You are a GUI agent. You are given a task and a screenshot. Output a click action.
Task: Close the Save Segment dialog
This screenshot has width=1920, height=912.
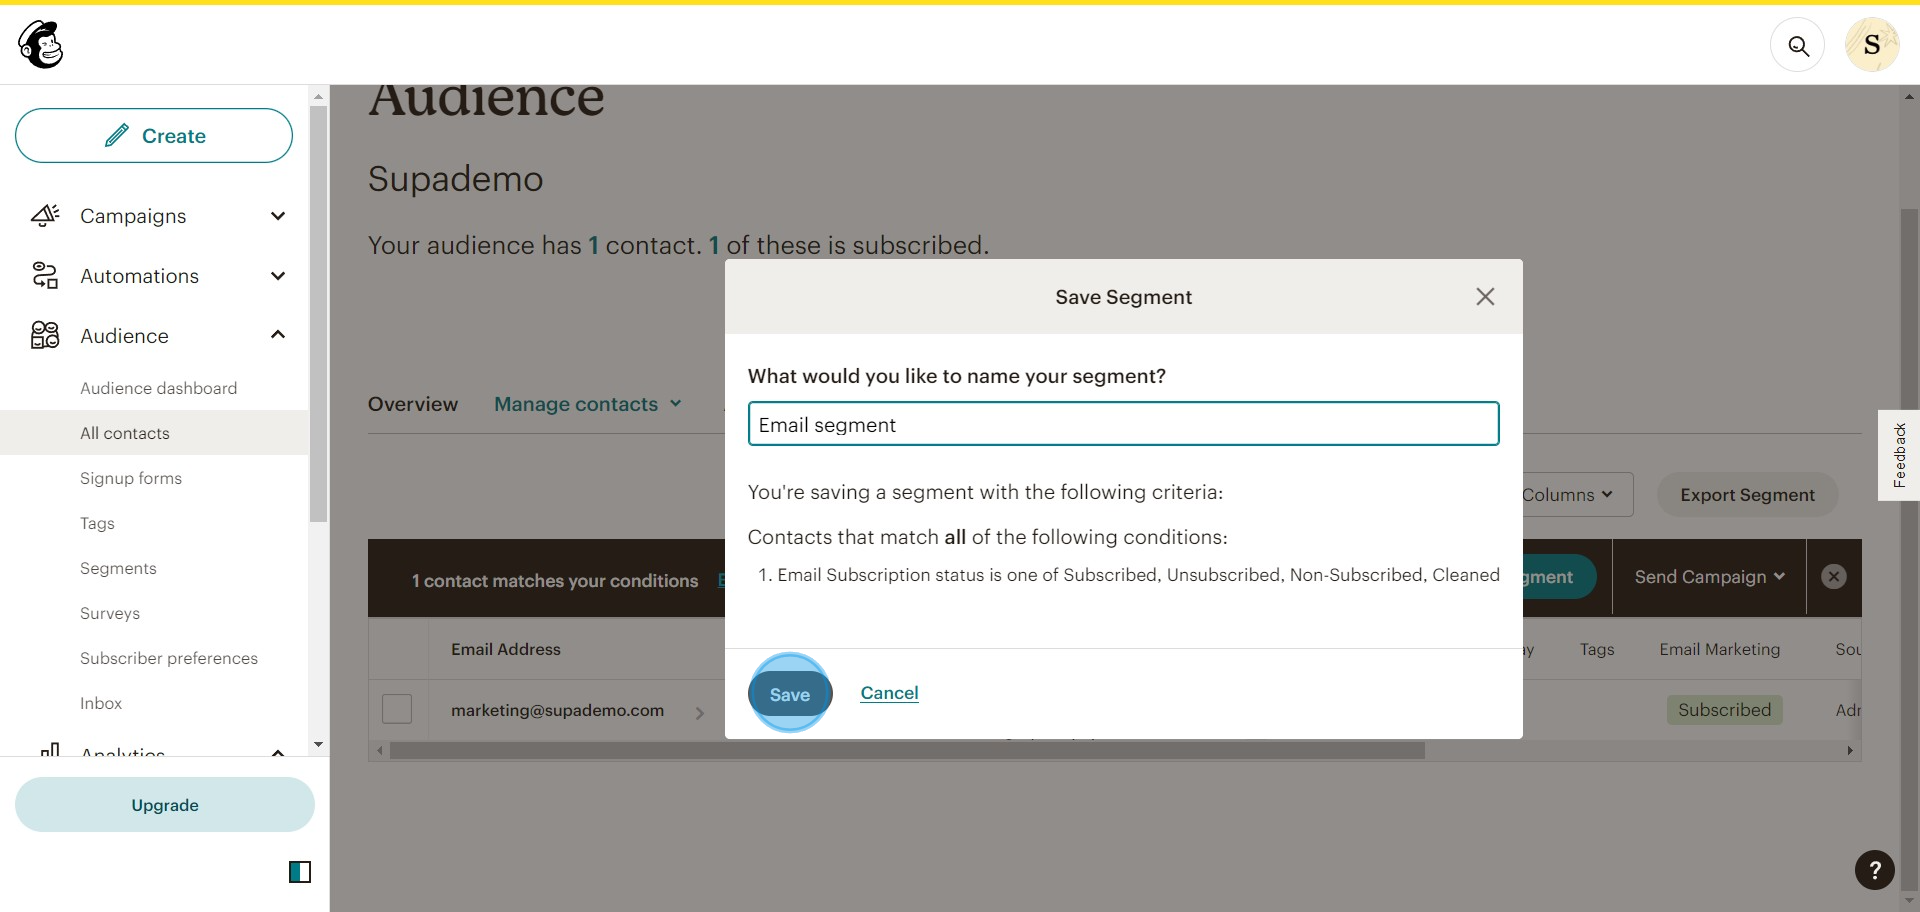[1485, 297]
